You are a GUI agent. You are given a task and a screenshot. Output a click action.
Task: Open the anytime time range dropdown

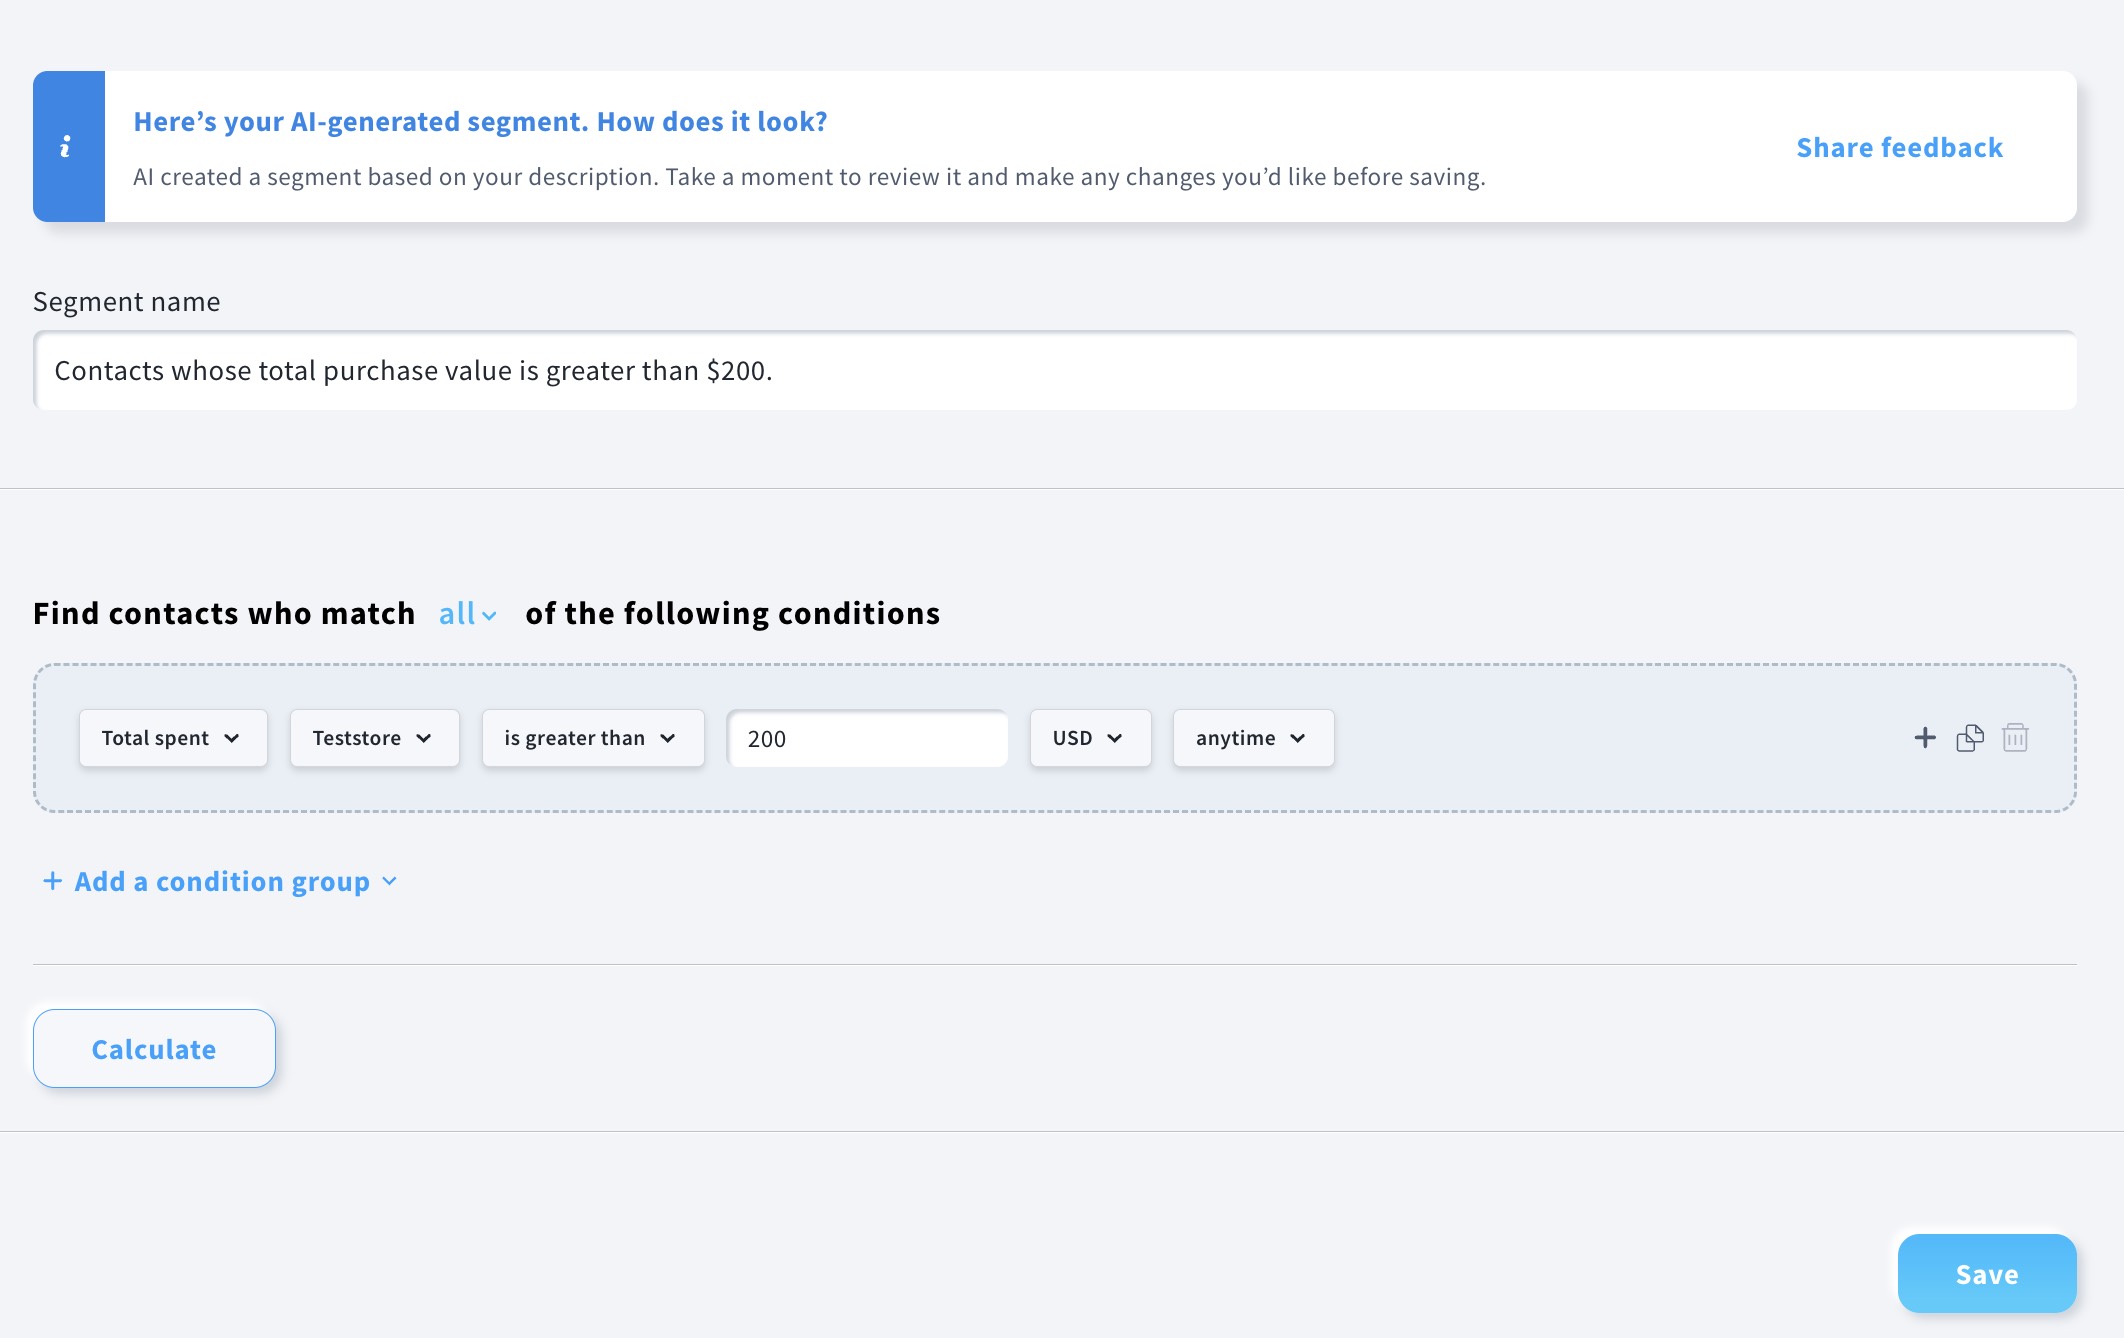tap(1252, 737)
